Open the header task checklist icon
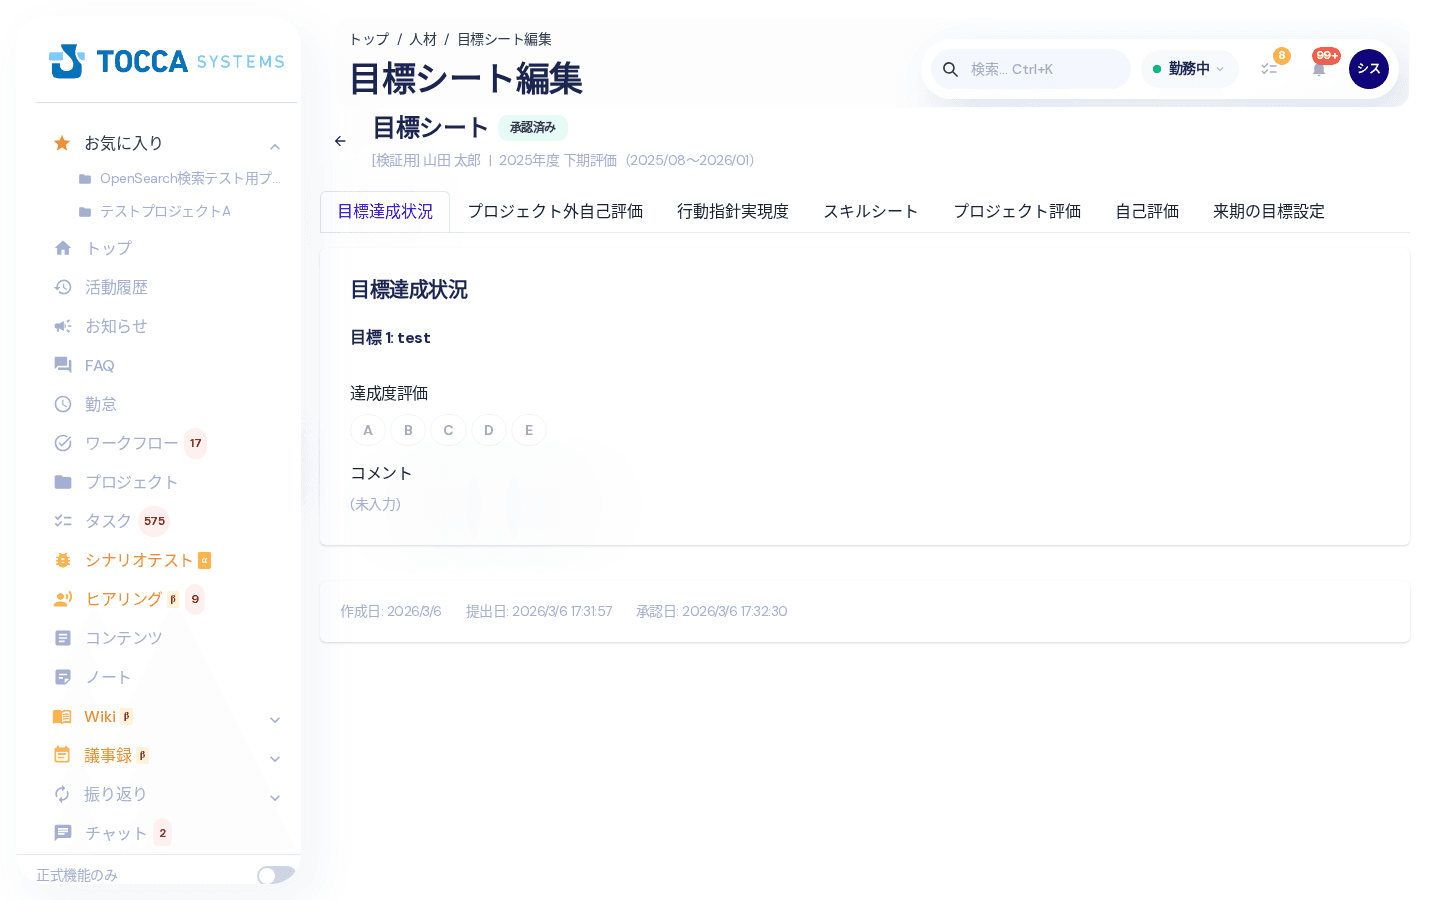This screenshot has height=900, width=1440. click(1269, 69)
